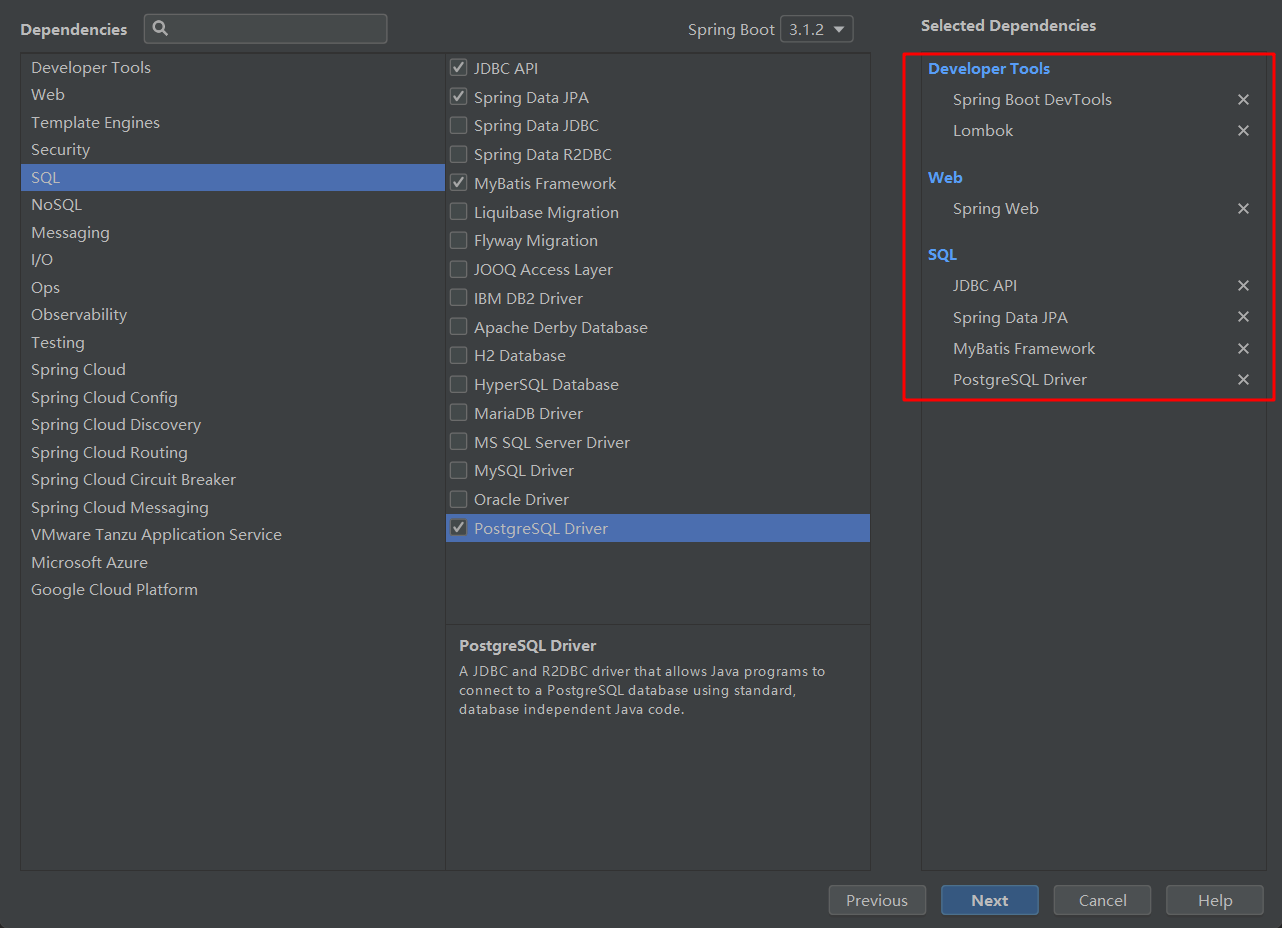Remove Spring Web from selected dependencies

coord(1243,209)
